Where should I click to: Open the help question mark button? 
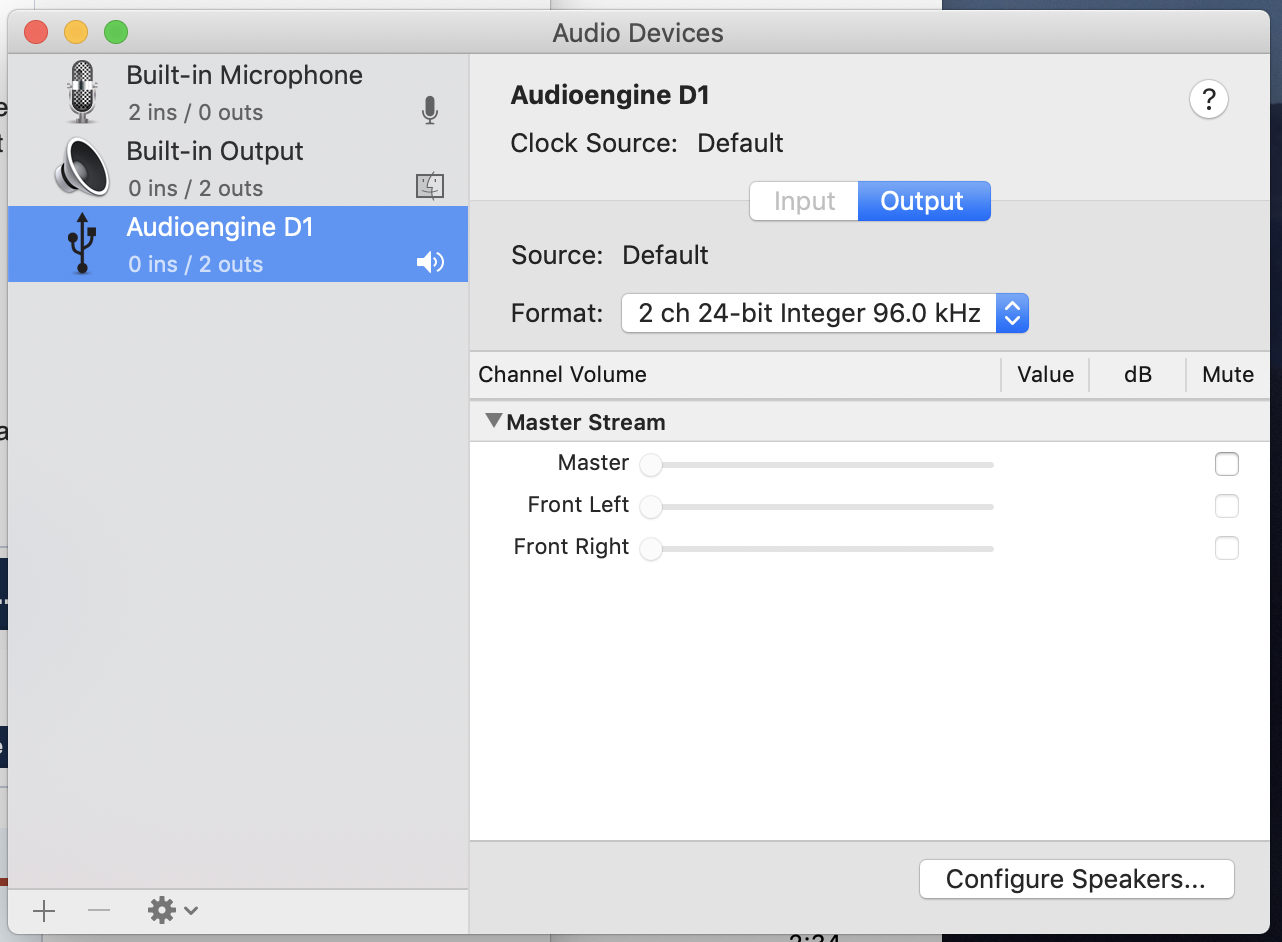[x=1208, y=100]
